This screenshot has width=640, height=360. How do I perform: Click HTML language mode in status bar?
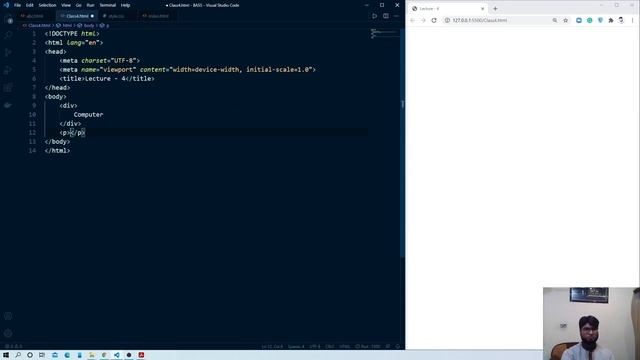point(344,347)
